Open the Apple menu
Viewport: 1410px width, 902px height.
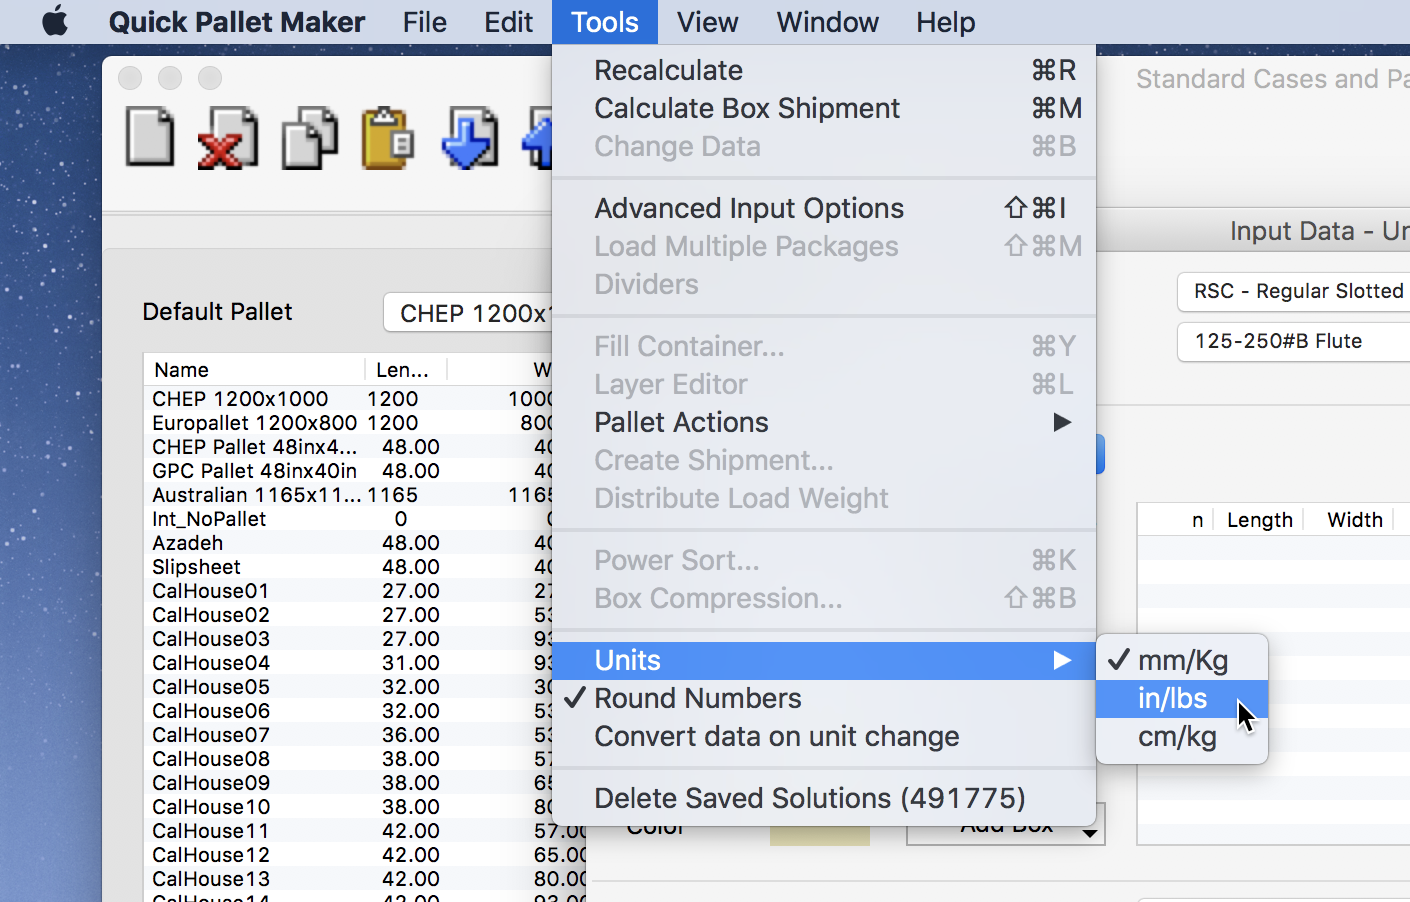55,21
